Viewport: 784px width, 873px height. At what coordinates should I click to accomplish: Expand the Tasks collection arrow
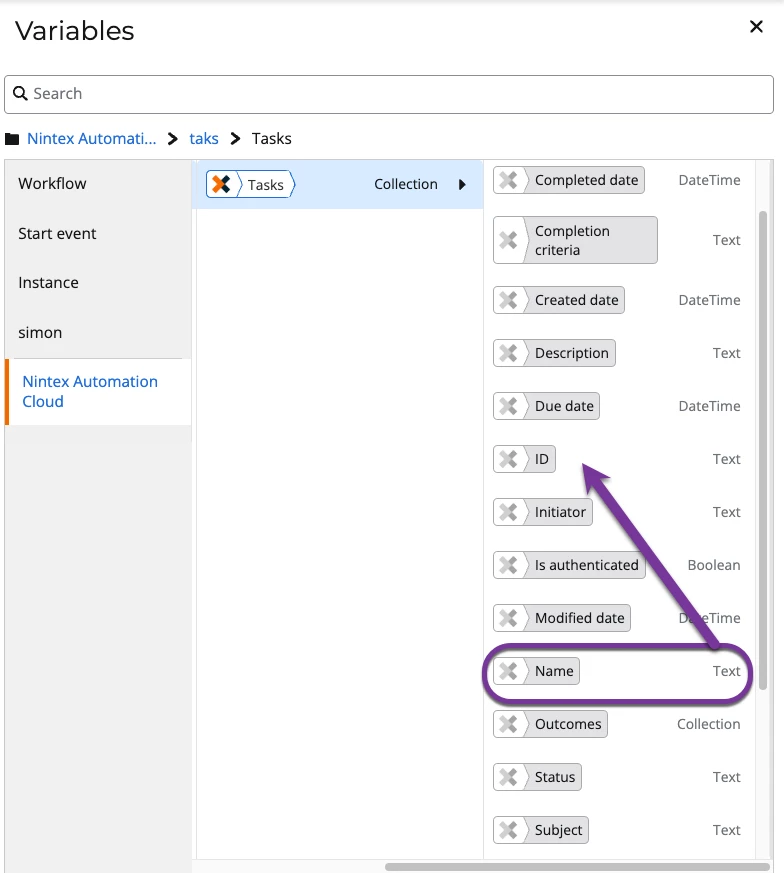click(x=462, y=184)
